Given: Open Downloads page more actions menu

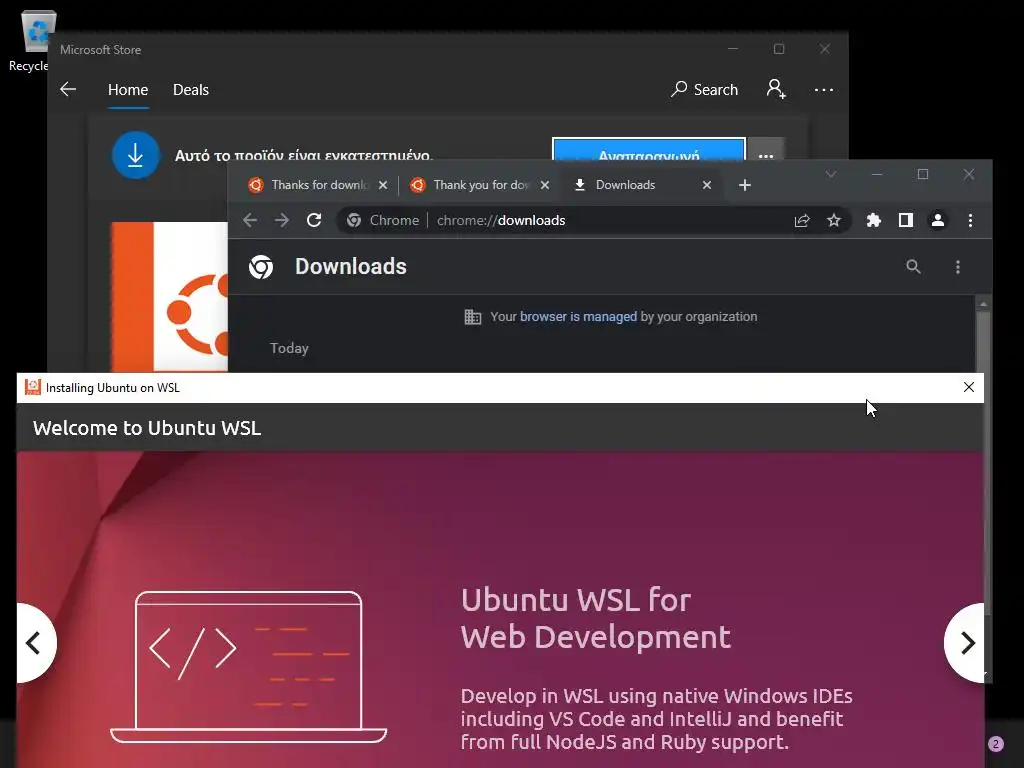Looking at the screenshot, I should 957,266.
